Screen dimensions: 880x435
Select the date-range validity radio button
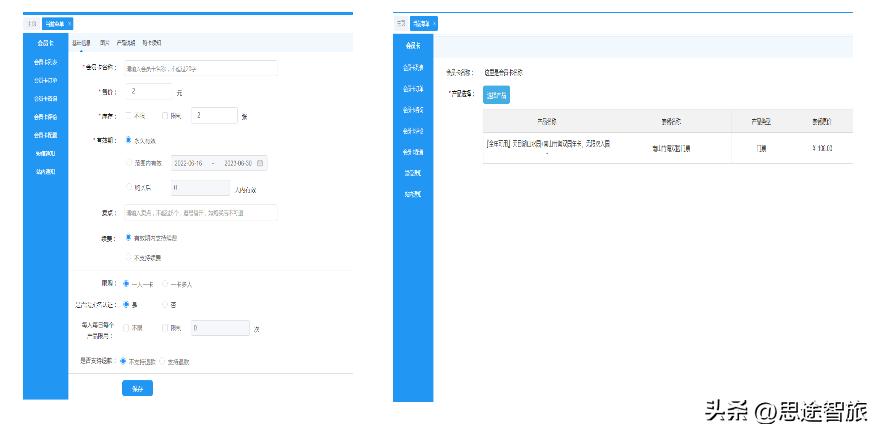click(x=127, y=162)
